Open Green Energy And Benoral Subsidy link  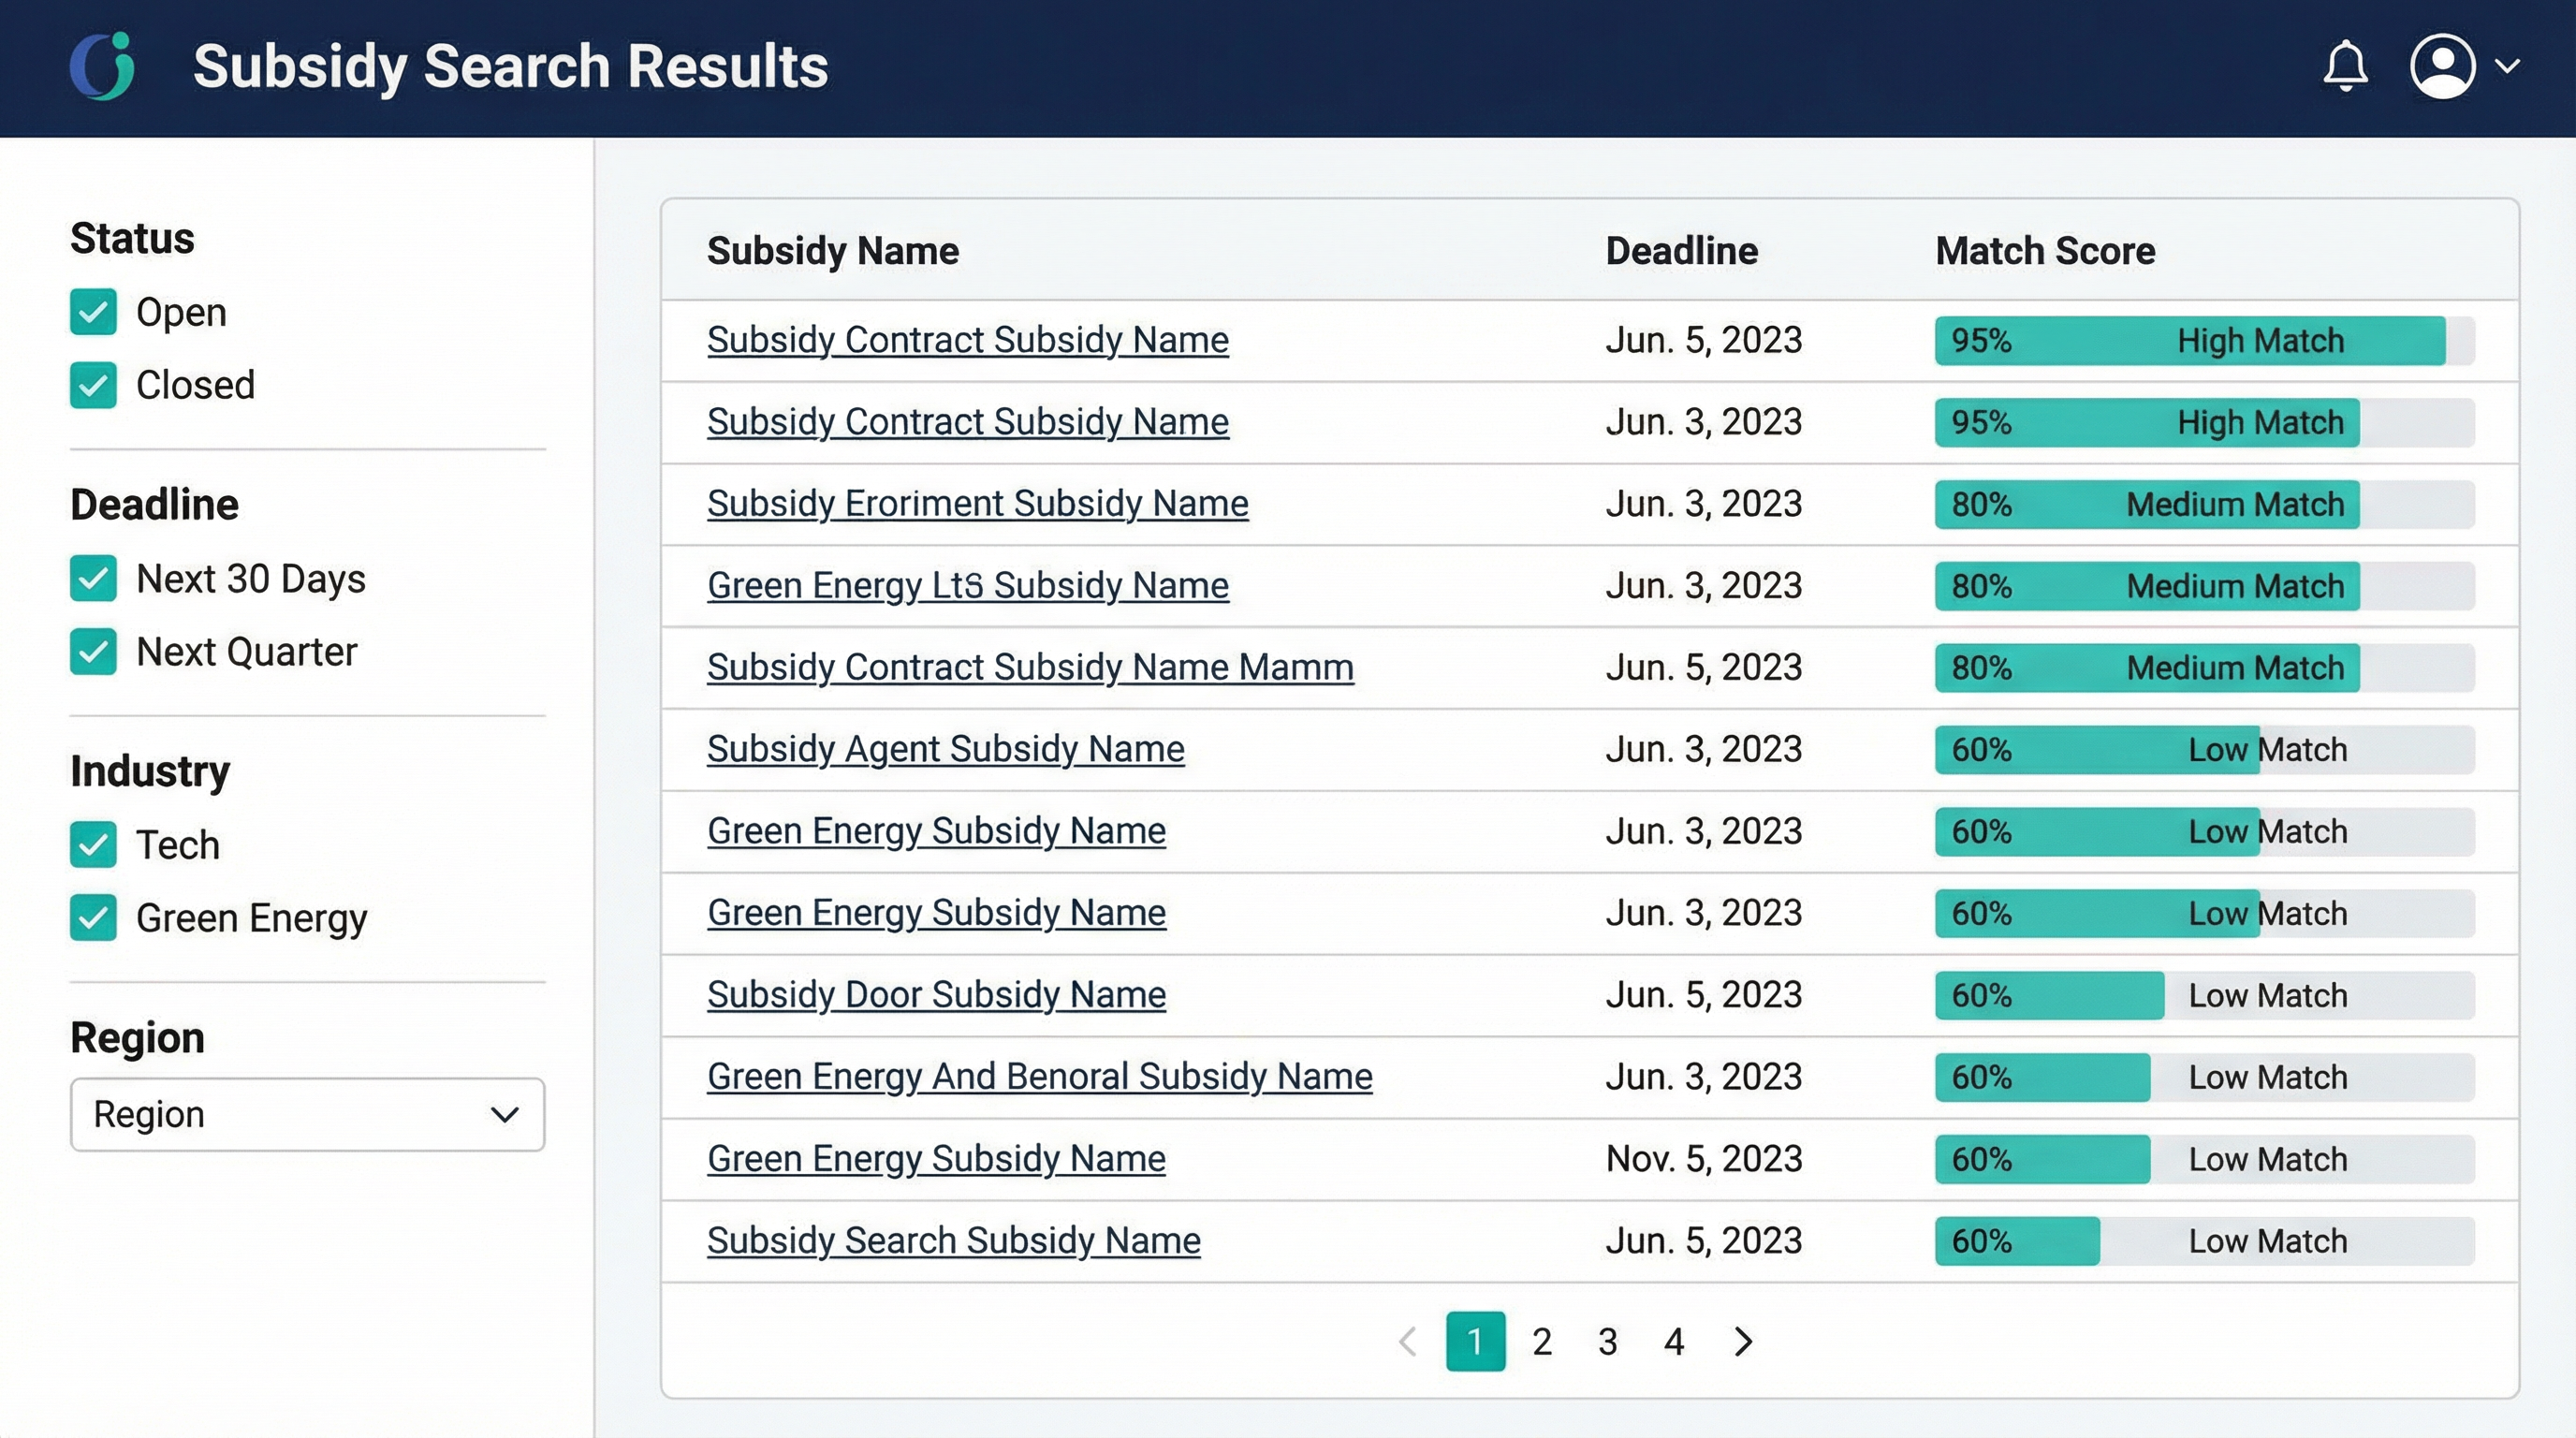click(x=1039, y=1076)
